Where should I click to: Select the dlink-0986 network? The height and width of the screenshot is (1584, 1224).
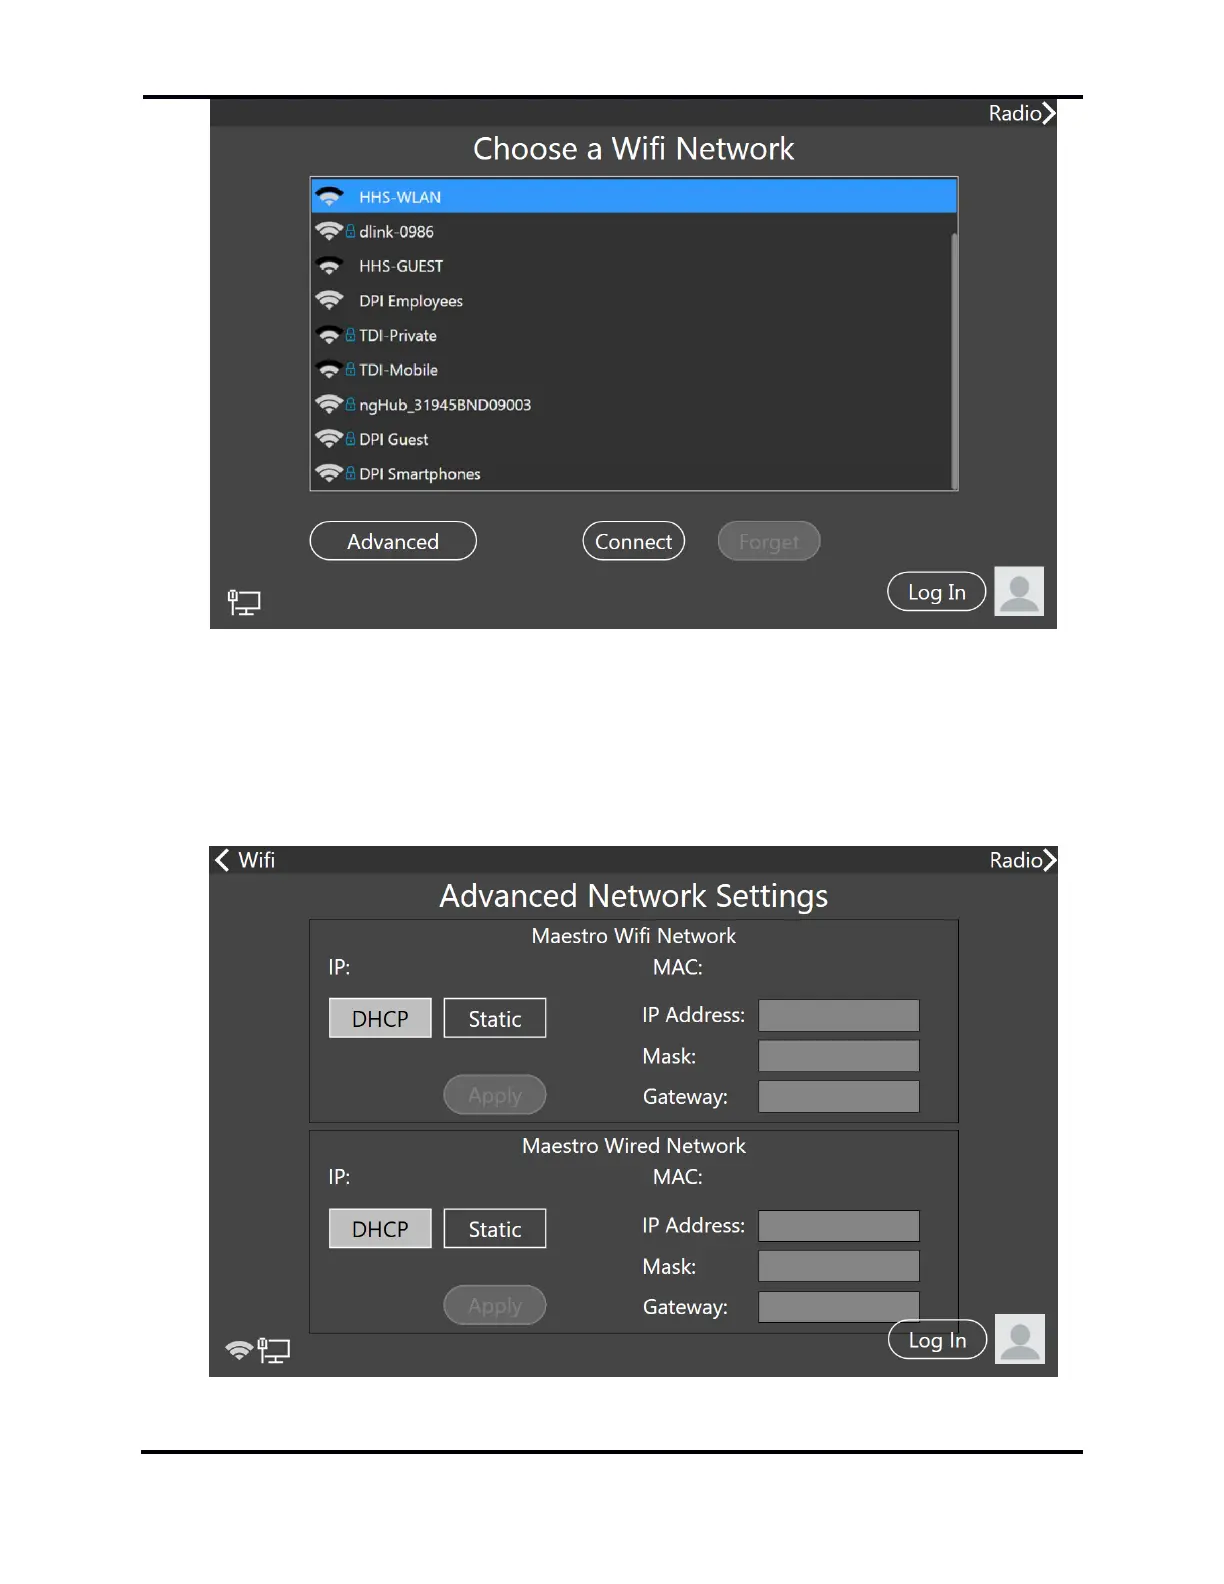click(x=634, y=231)
